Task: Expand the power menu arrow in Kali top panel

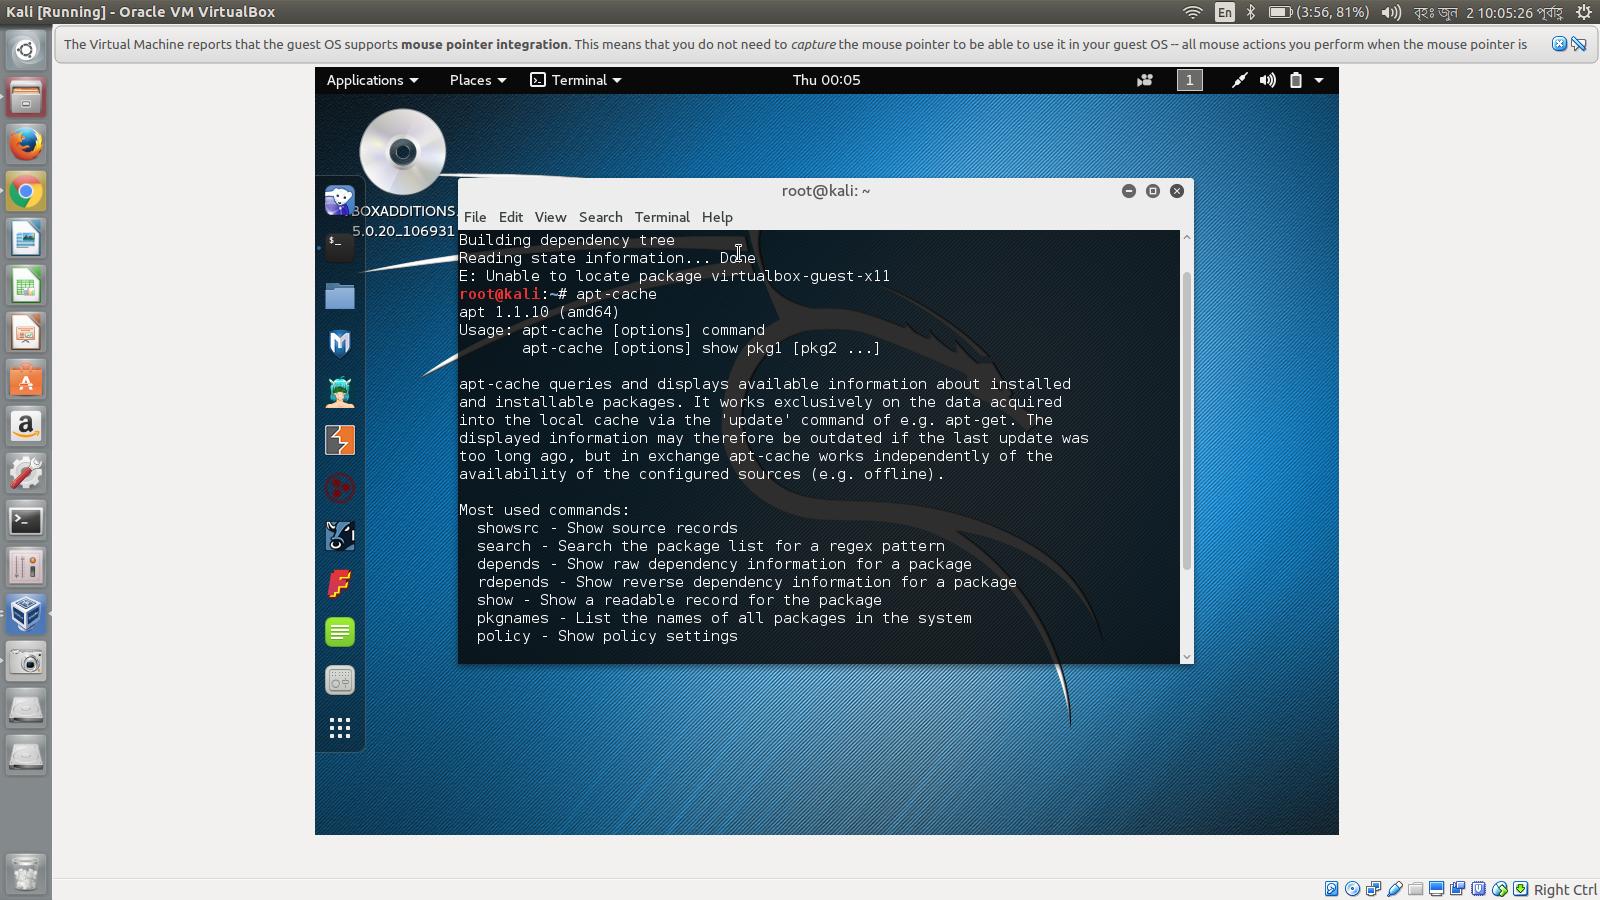Action: point(1319,80)
